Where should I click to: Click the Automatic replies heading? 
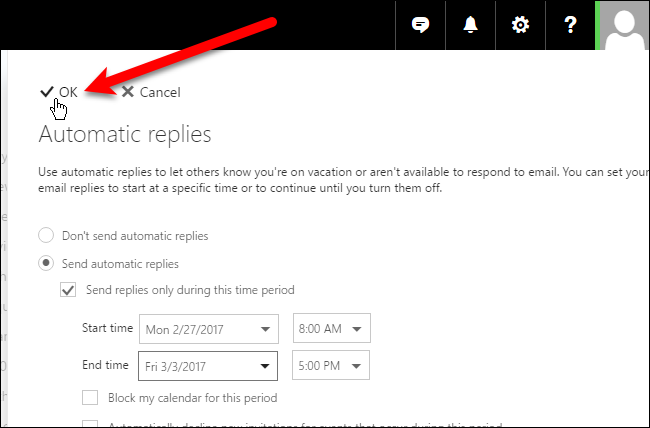[x=124, y=134]
